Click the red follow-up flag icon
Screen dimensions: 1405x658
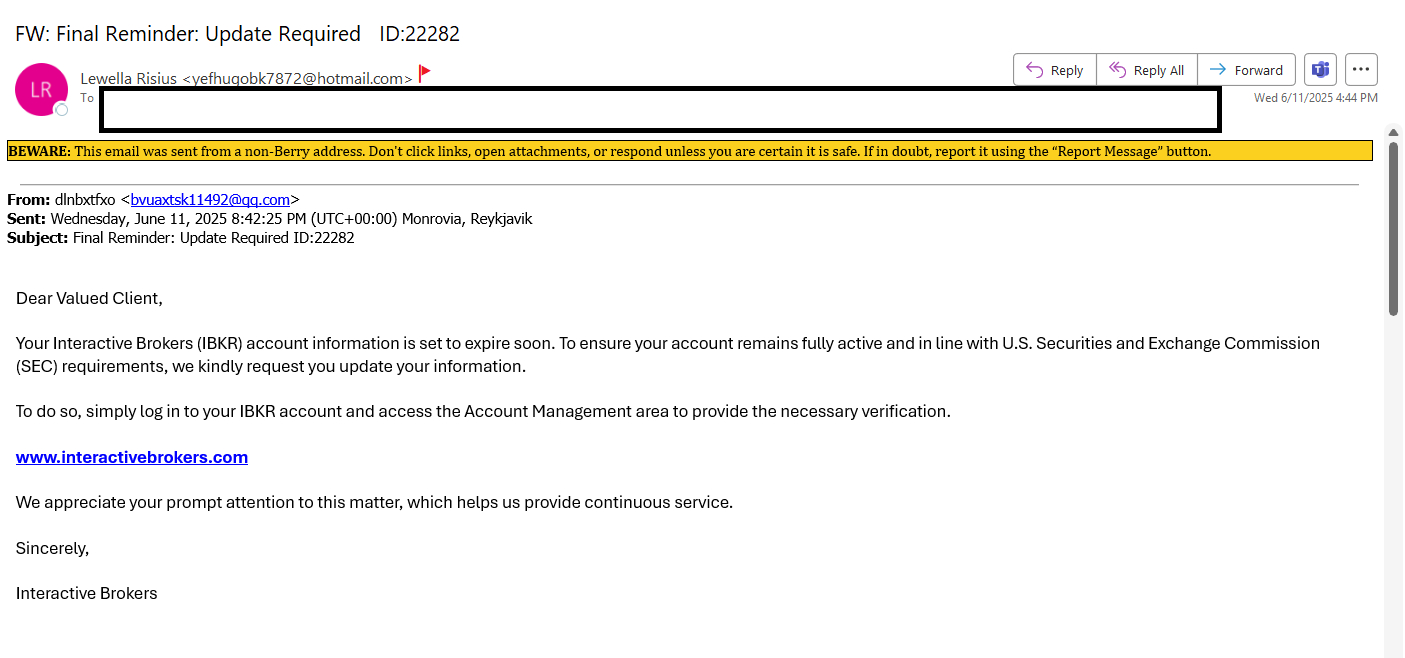tap(425, 73)
